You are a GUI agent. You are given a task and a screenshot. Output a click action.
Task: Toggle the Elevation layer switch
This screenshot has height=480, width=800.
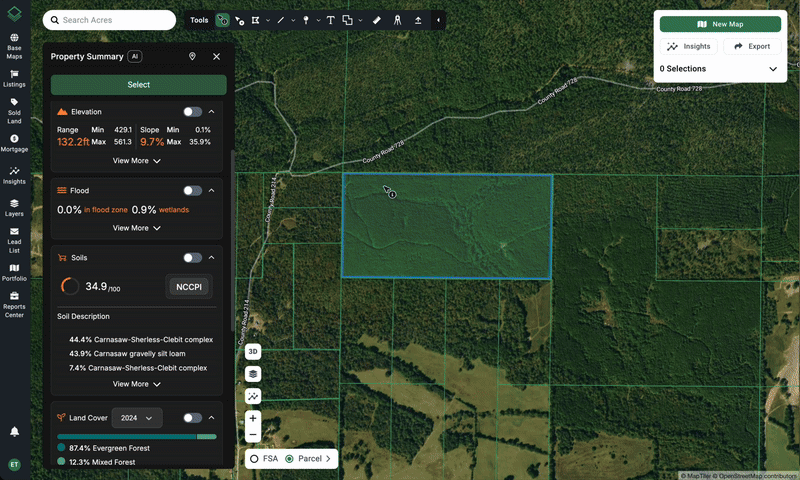coord(192,112)
